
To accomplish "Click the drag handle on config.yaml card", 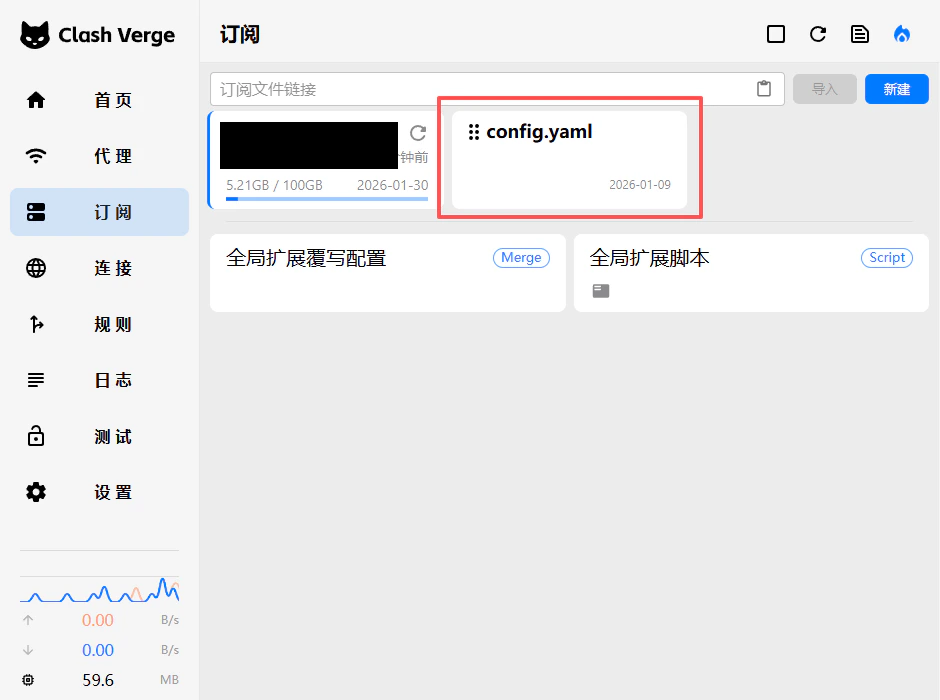I will click(x=474, y=131).
